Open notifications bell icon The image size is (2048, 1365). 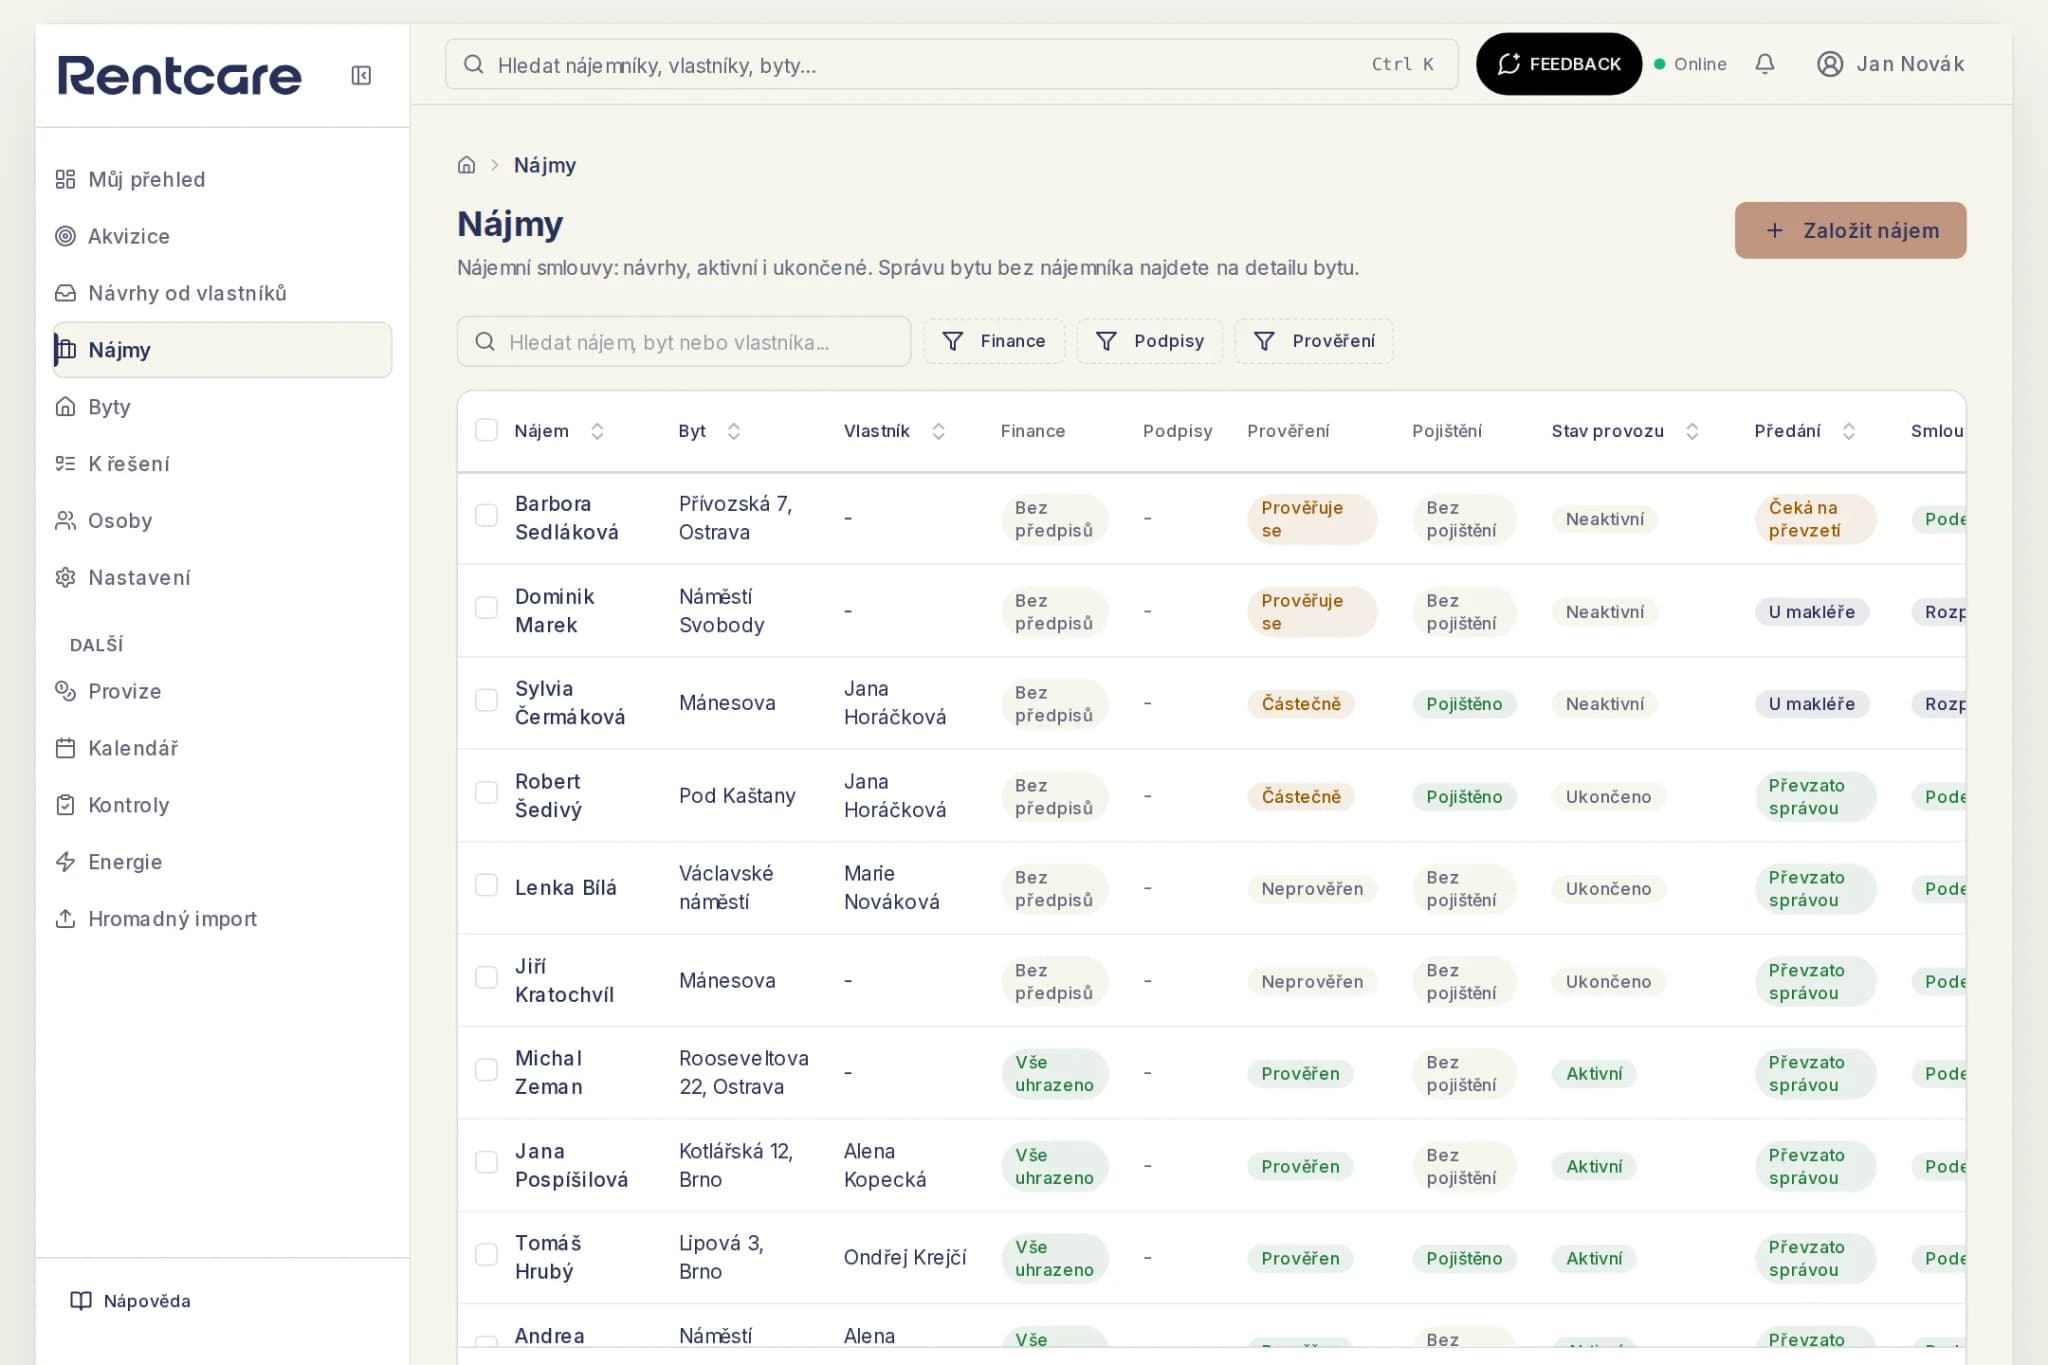point(1765,64)
